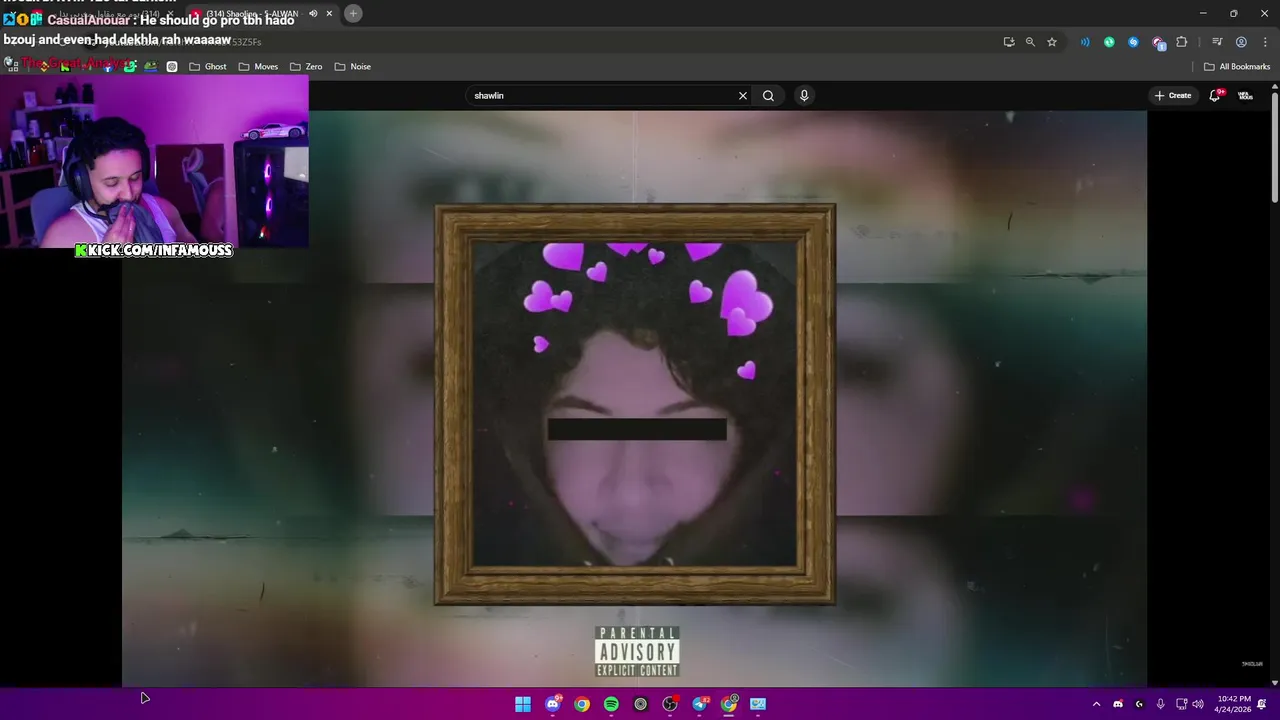Open Chrome media controls icon
Image resolution: width=1280 pixels, height=720 pixels.
1217,42
